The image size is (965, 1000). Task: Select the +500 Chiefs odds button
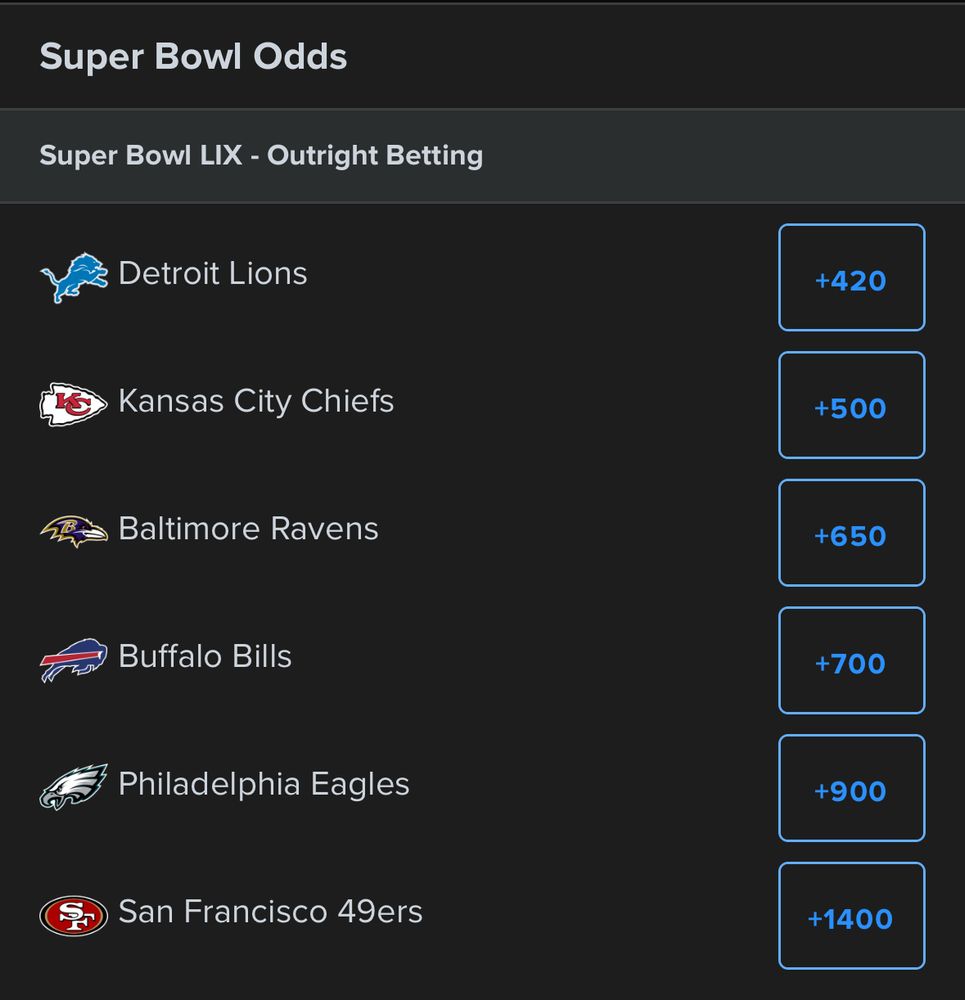click(x=851, y=405)
